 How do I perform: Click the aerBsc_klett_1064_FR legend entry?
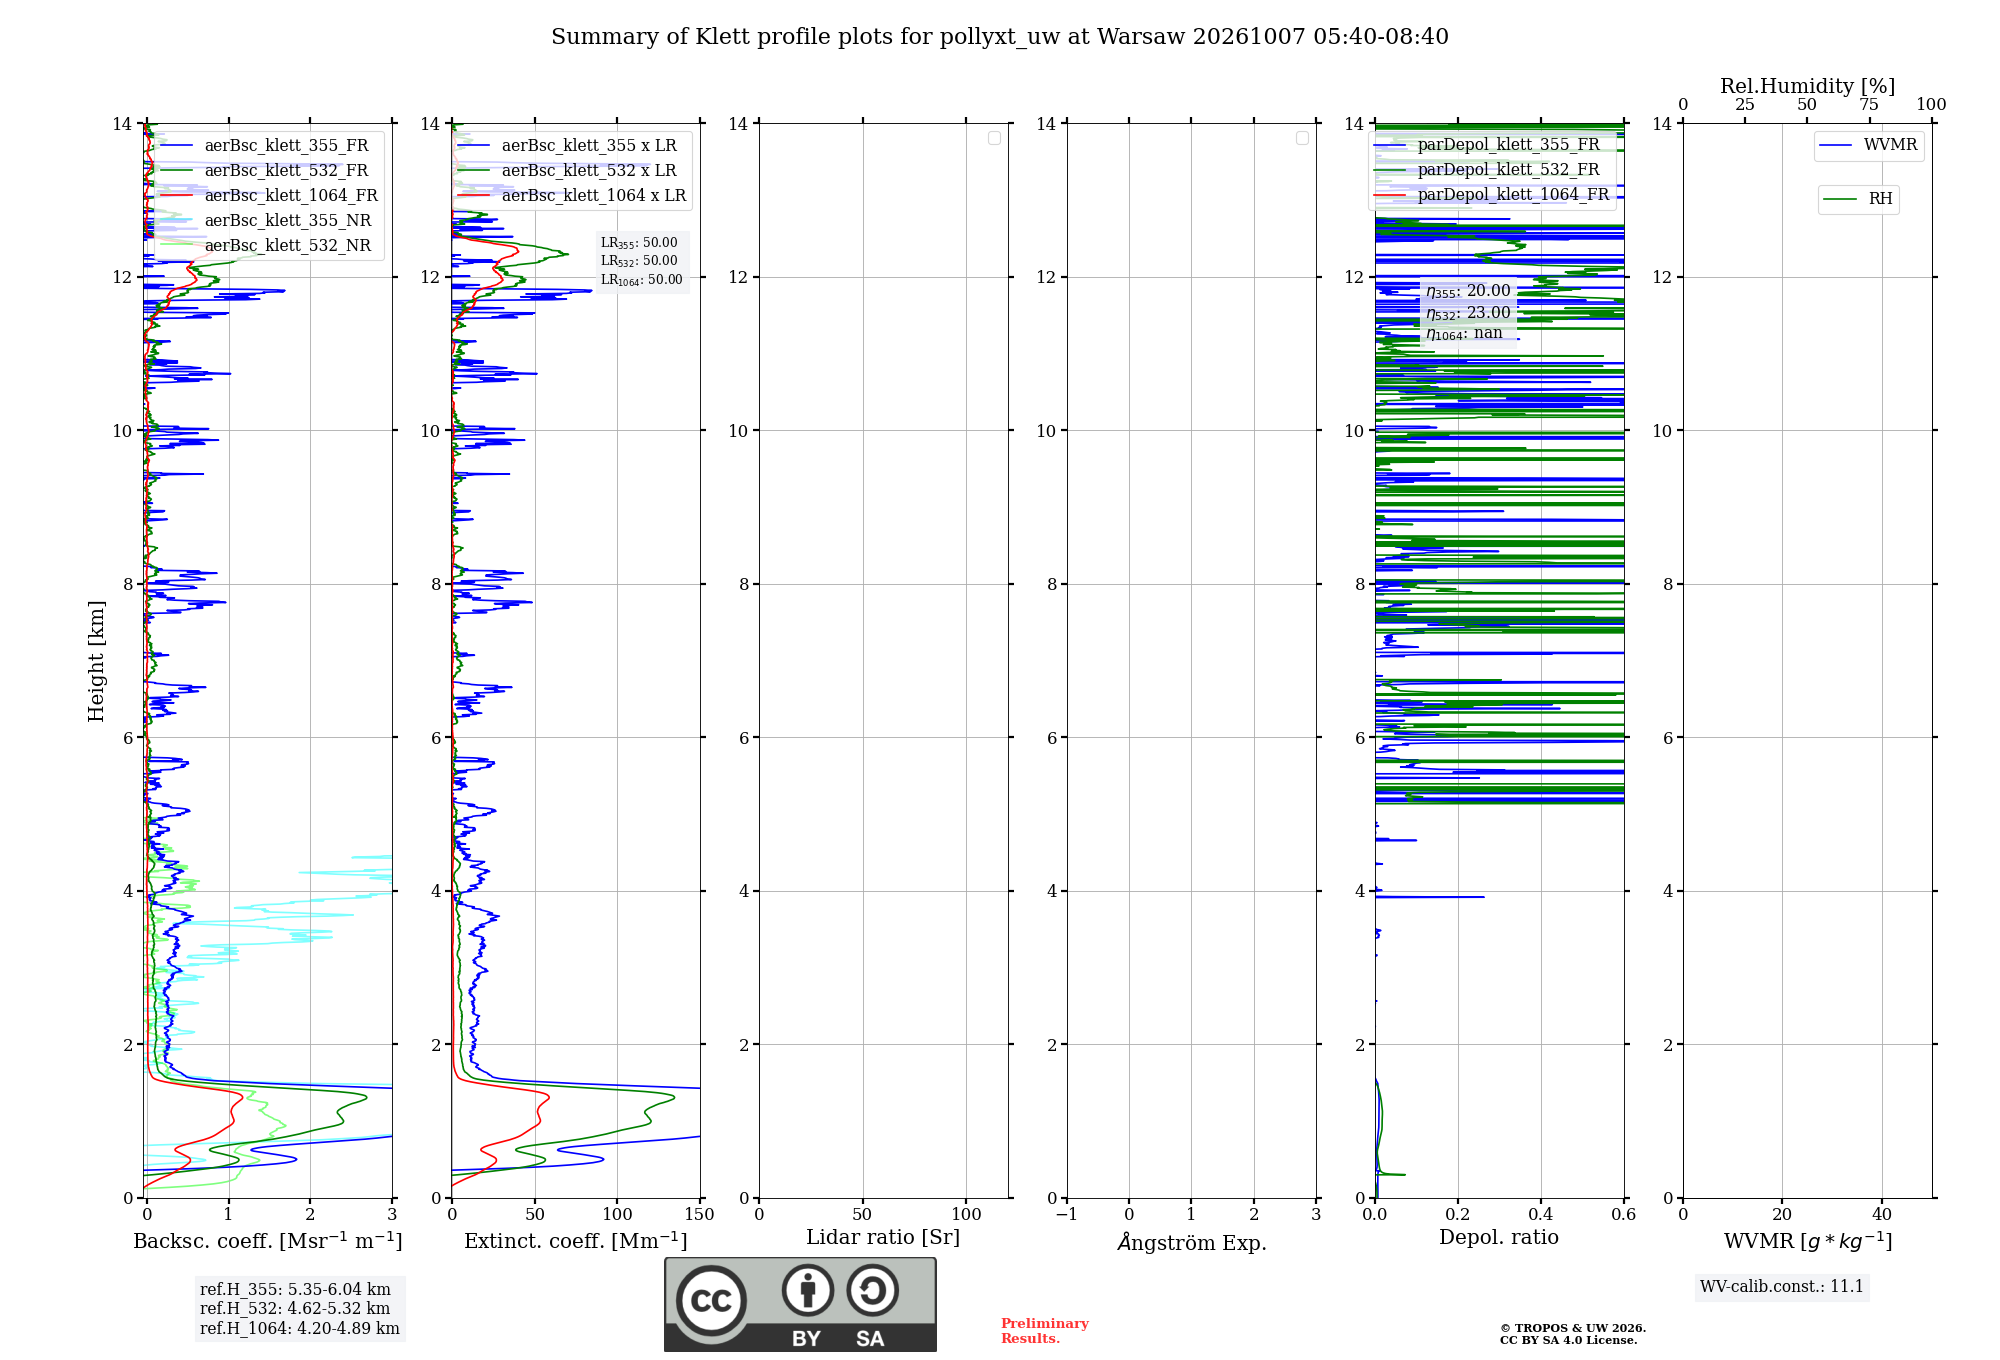pyautogui.click(x=268, y=195)
